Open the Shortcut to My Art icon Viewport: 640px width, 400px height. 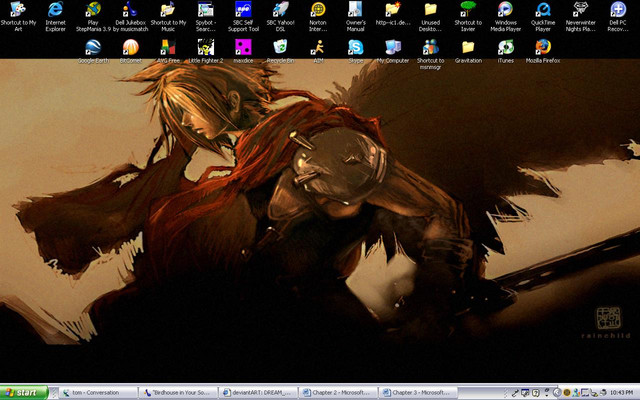coord(18,16)
